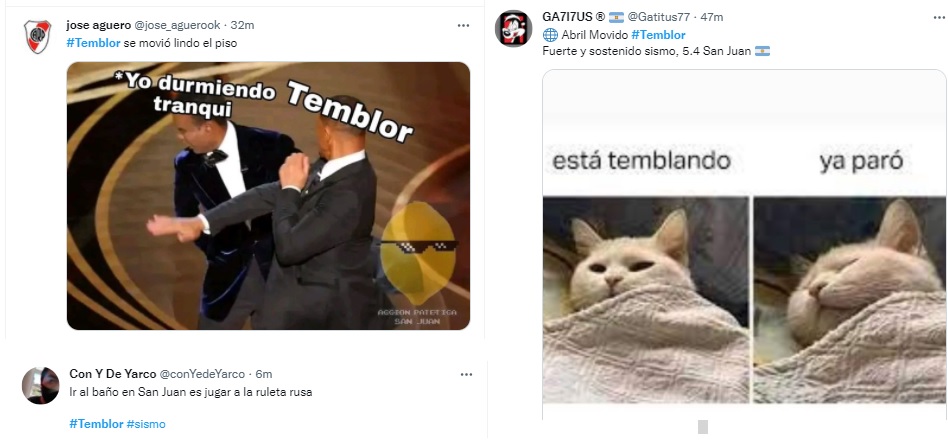Viewport: 948px width, 446px height.
Task: Open GA7I7US profile avatar
Action: click(x=513, y=28)
